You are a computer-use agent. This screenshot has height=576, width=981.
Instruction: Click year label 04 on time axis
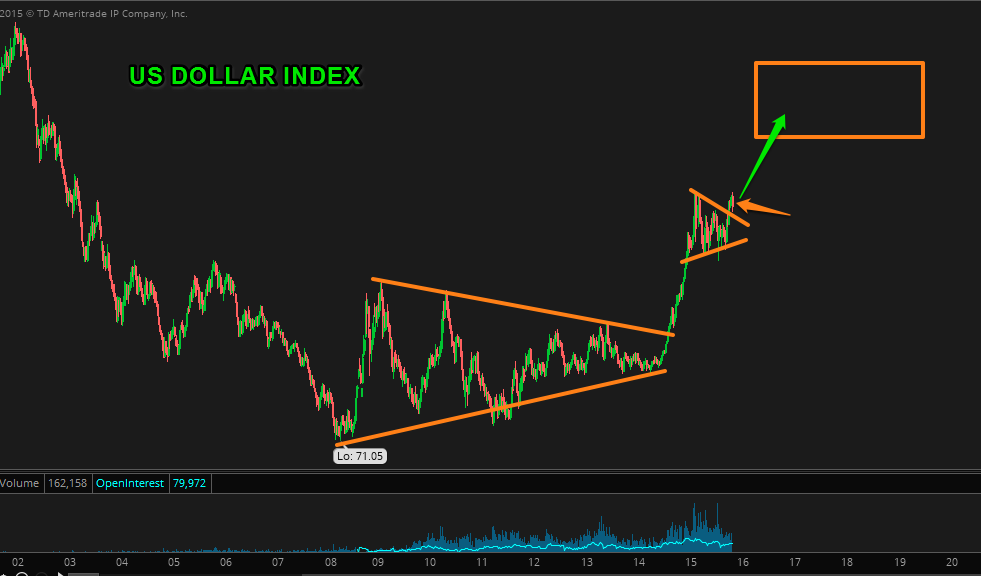click(121, 562)
